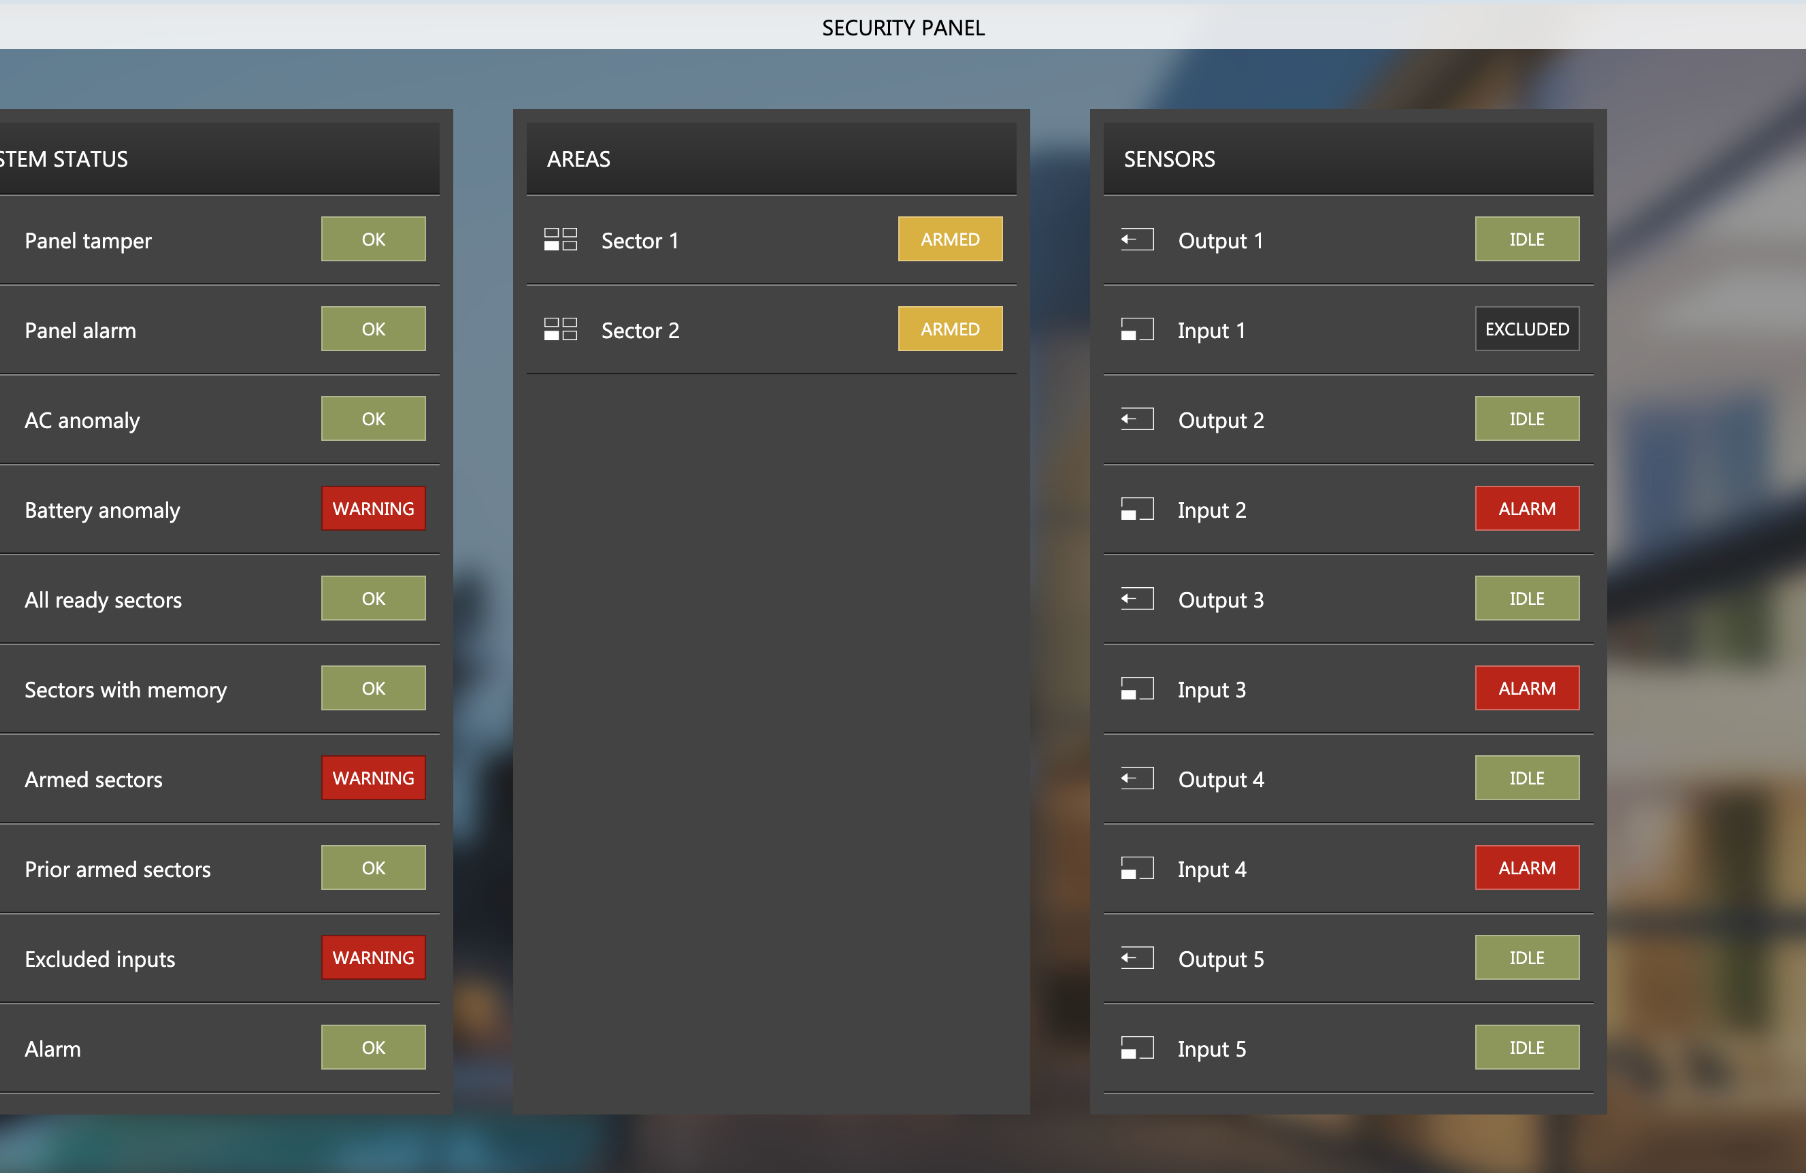Click the Sector 2 area icon

tap(560, 330)
